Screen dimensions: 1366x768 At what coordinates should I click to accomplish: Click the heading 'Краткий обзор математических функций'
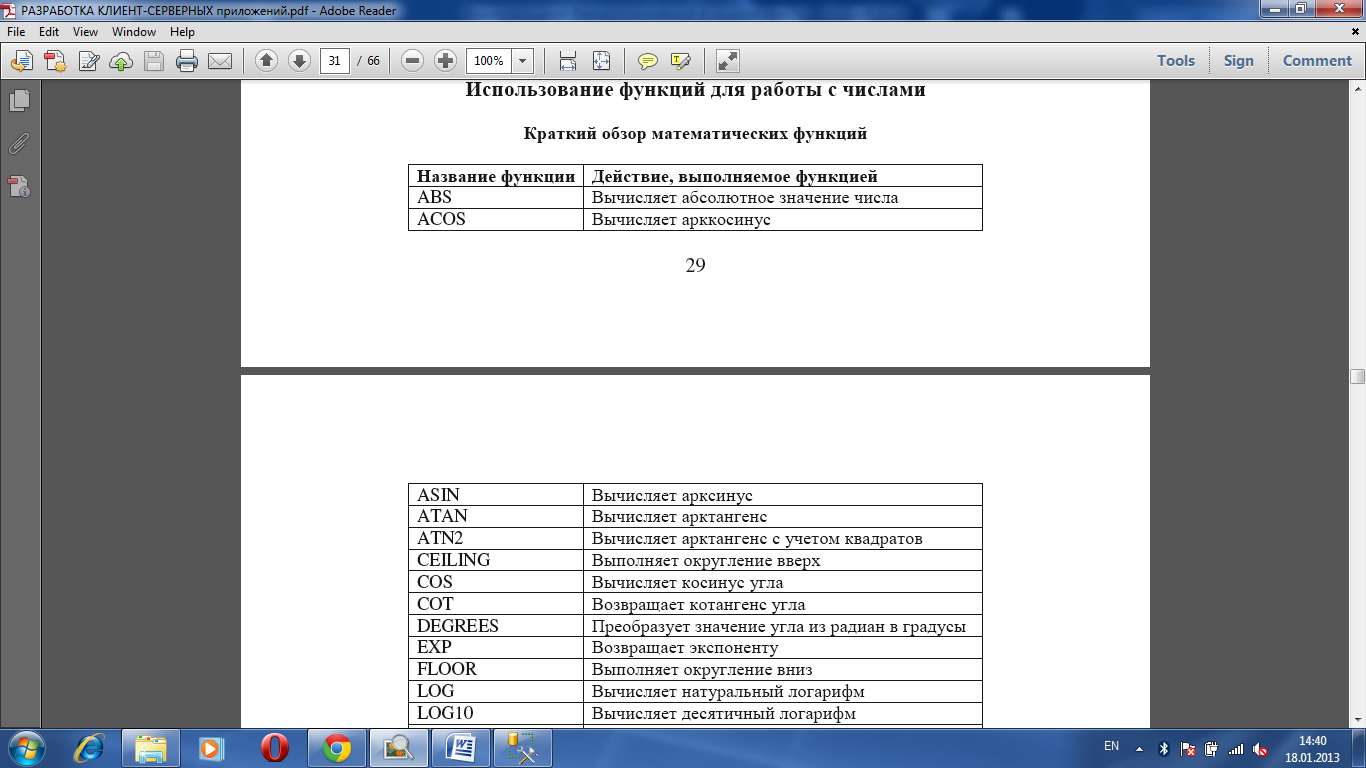pos(695,133)
